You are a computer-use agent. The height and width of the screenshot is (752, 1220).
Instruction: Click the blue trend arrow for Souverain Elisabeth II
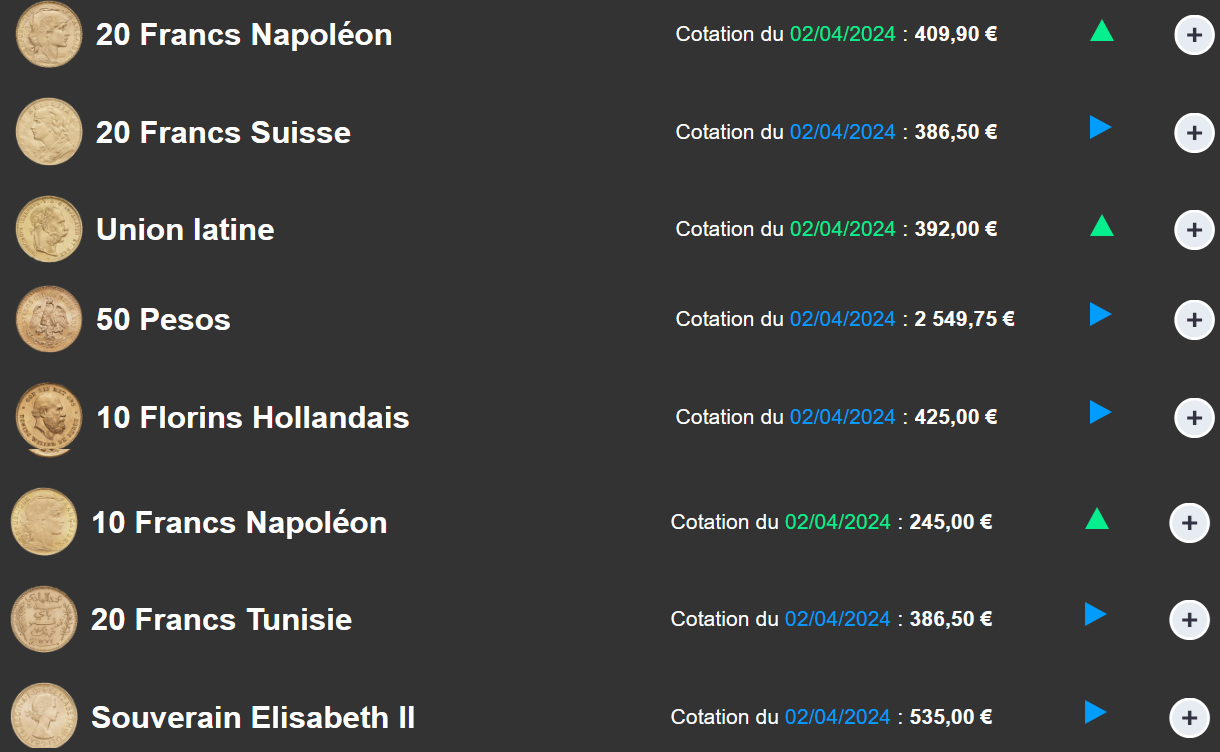(1095, 712)
